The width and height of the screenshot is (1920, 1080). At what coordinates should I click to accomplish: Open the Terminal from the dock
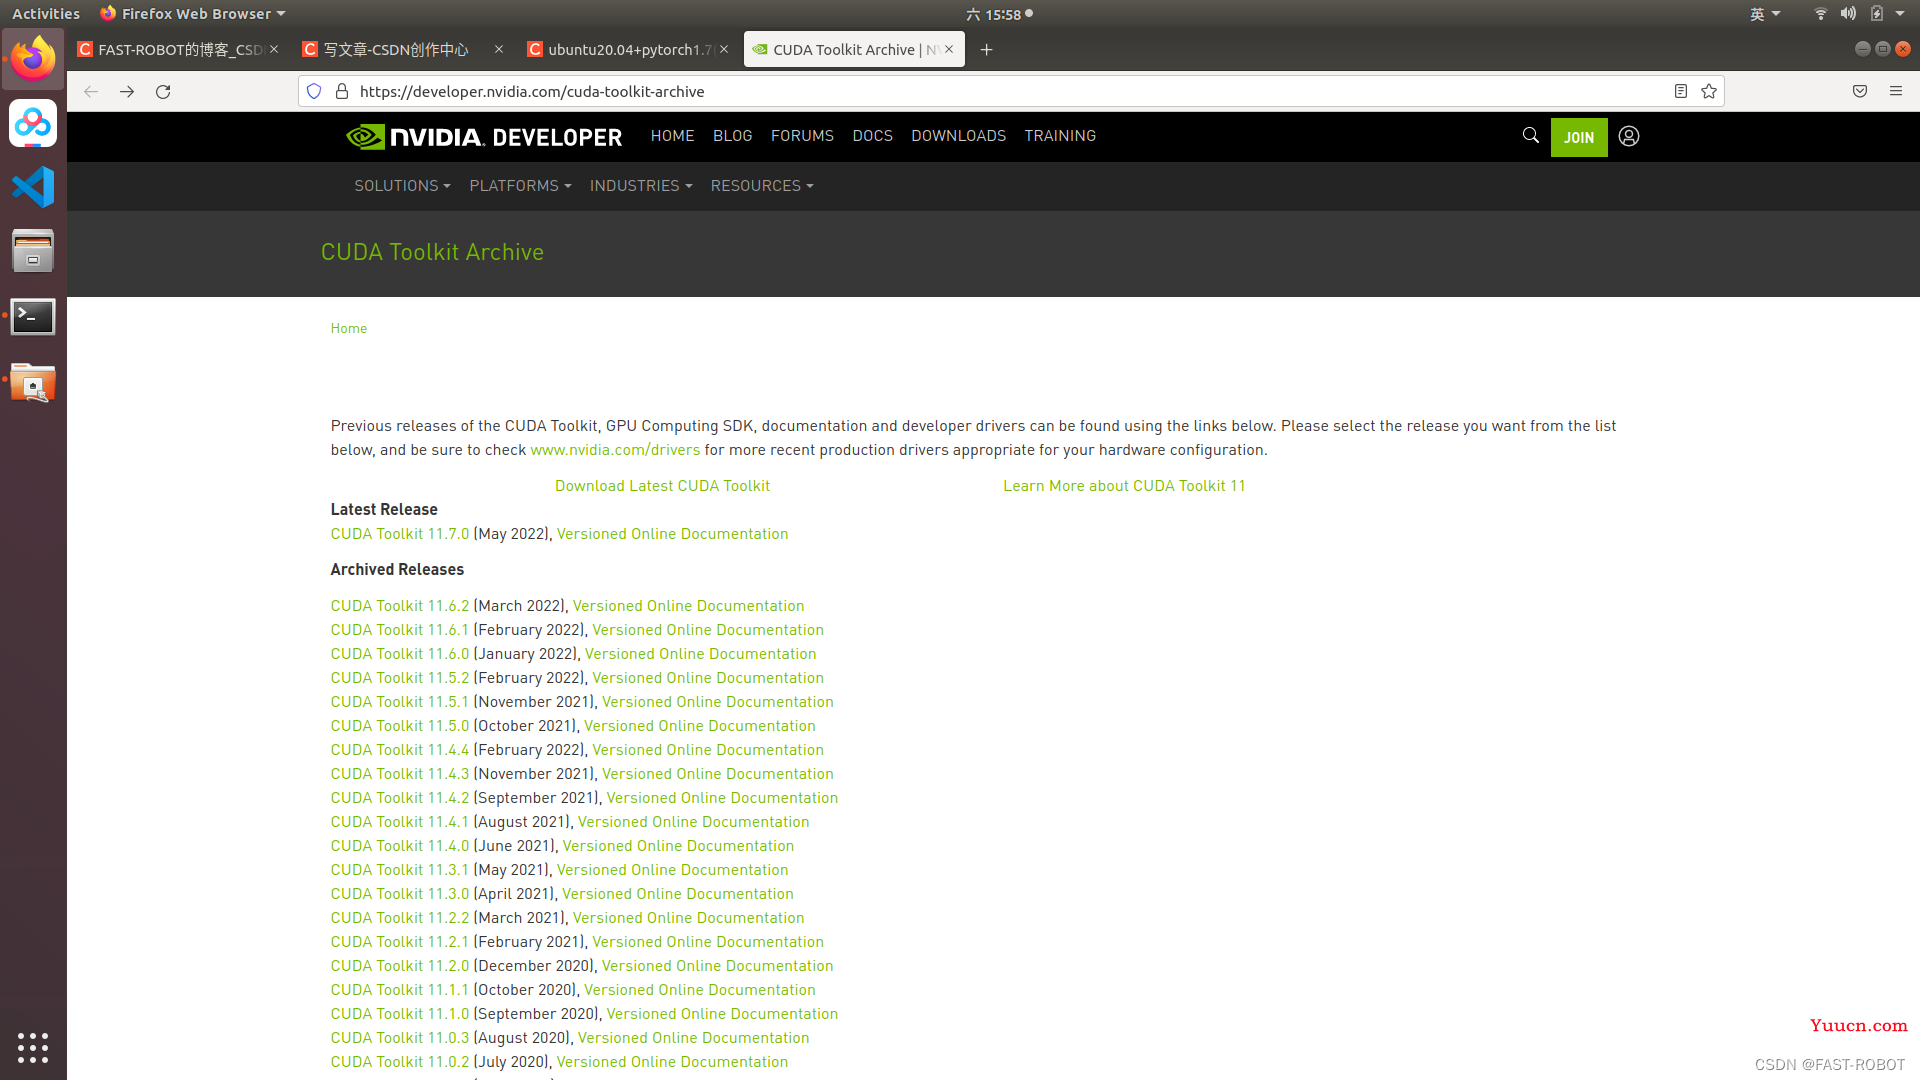pos(33,316)
